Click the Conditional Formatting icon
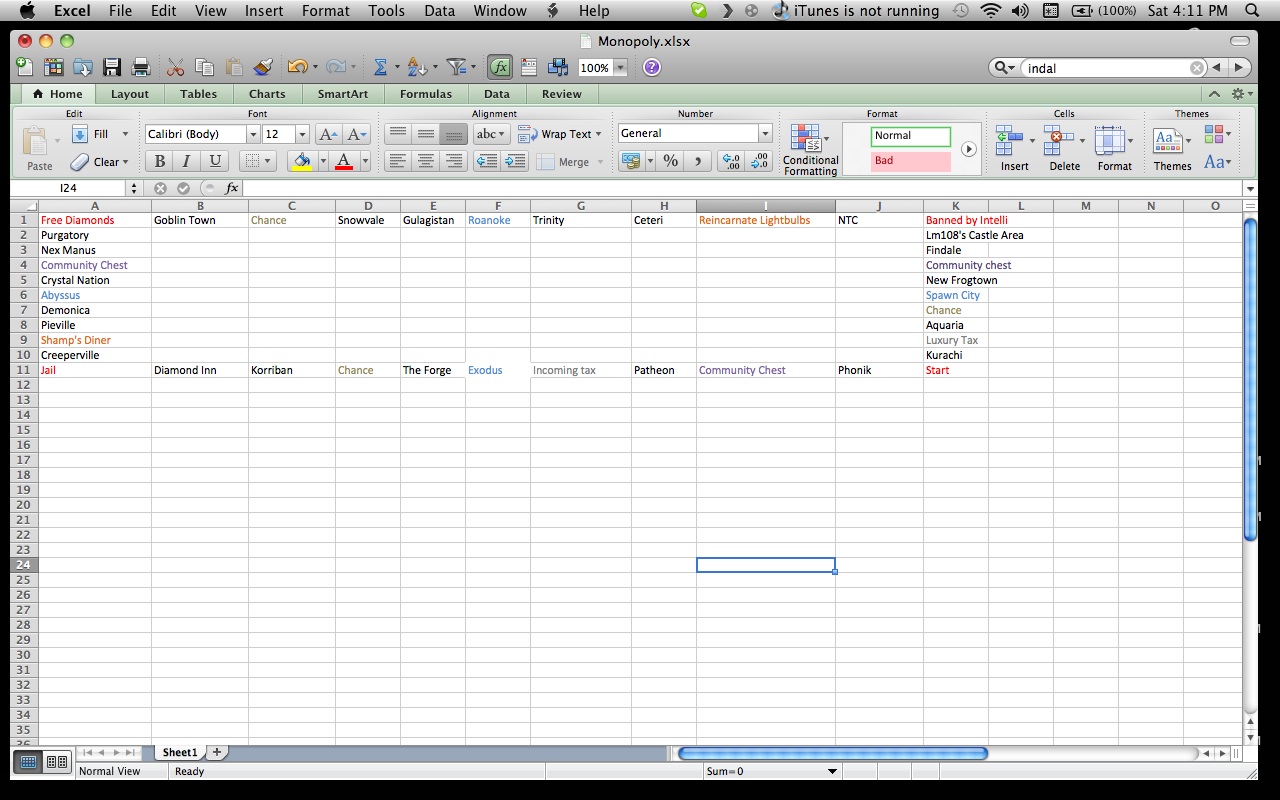The height and width of the screenshot is (800, 1280). click(x=810, y=150)
